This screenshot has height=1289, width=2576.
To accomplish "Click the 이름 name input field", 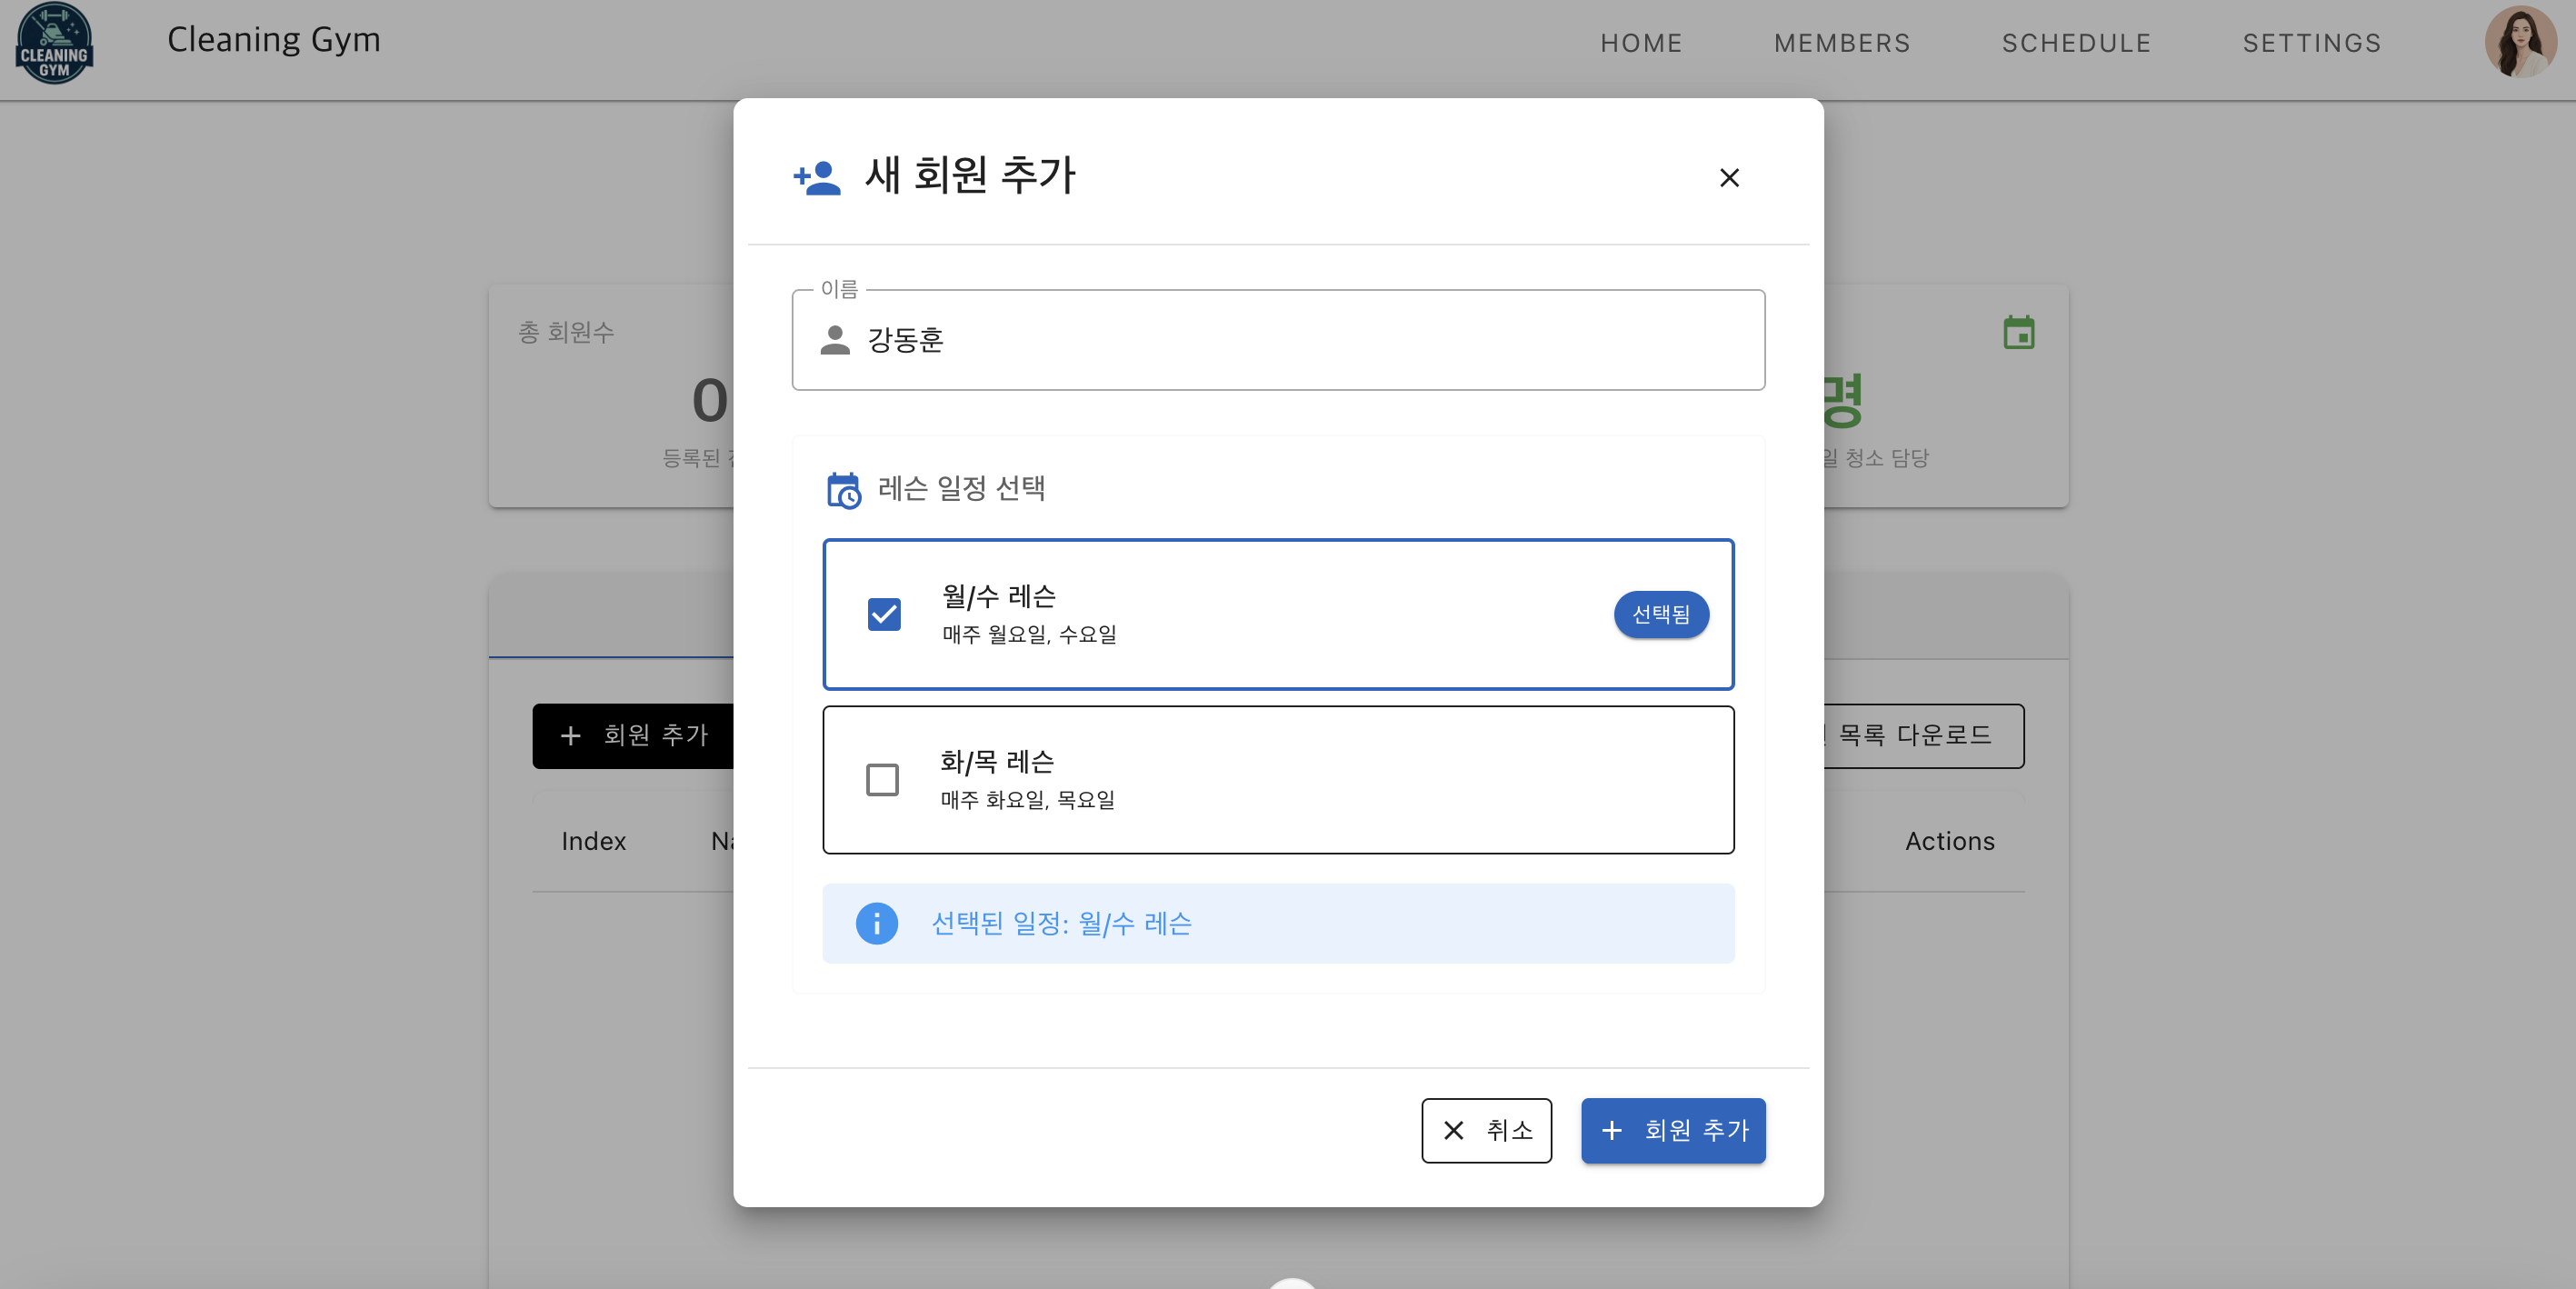I will click(1300, 341).
